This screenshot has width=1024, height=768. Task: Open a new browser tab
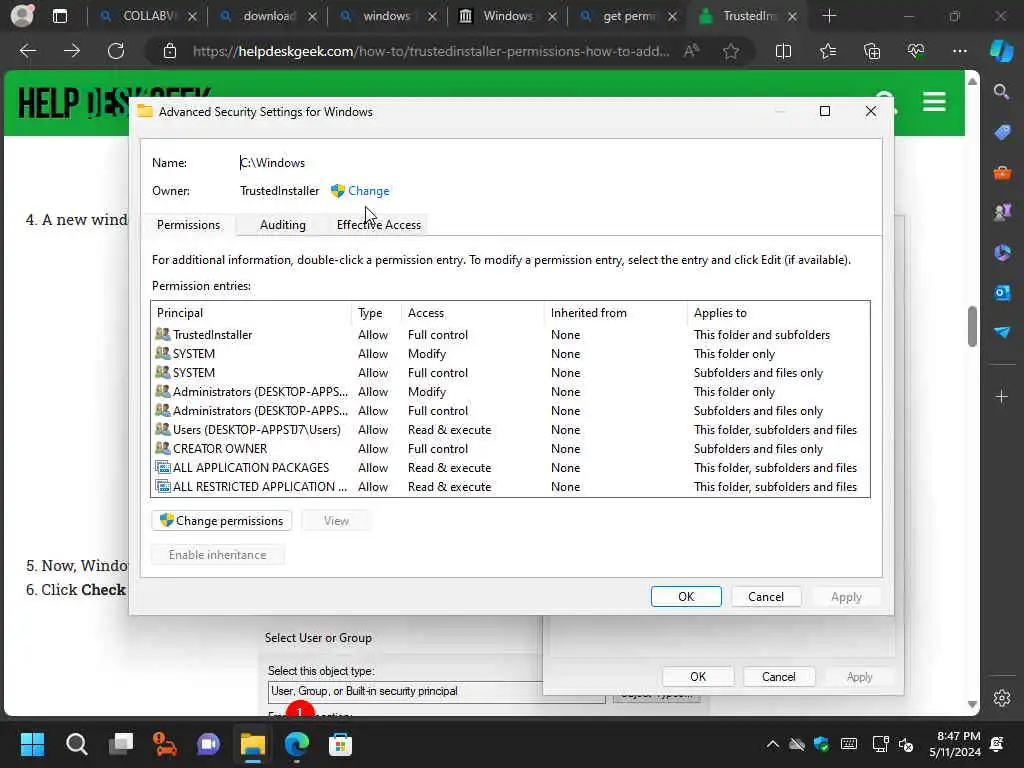click(x=829, y=16)
